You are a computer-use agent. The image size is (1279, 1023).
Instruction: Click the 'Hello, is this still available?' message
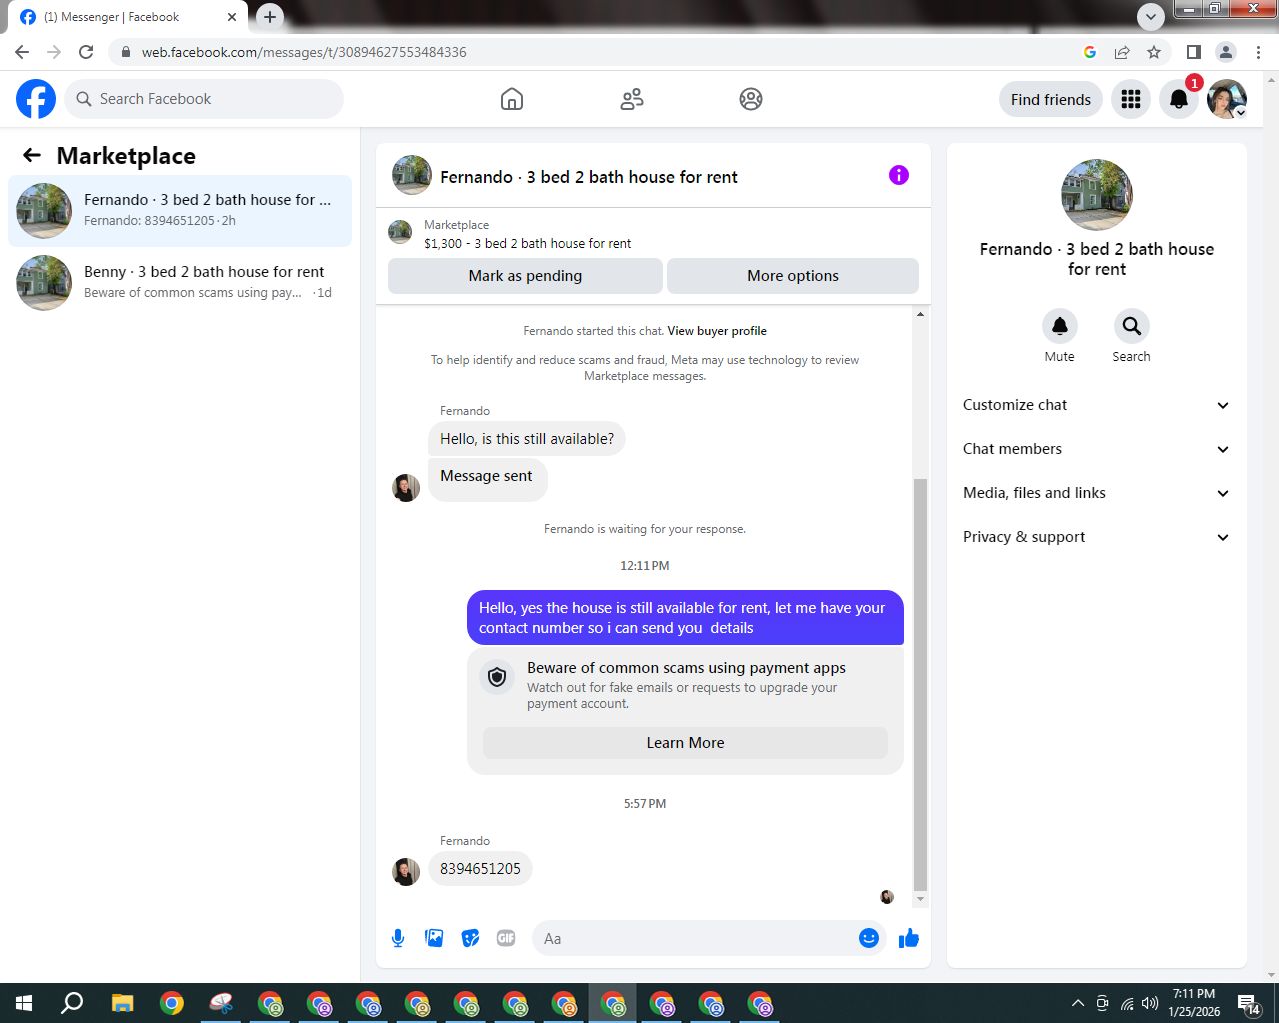[x=527, y=439]
